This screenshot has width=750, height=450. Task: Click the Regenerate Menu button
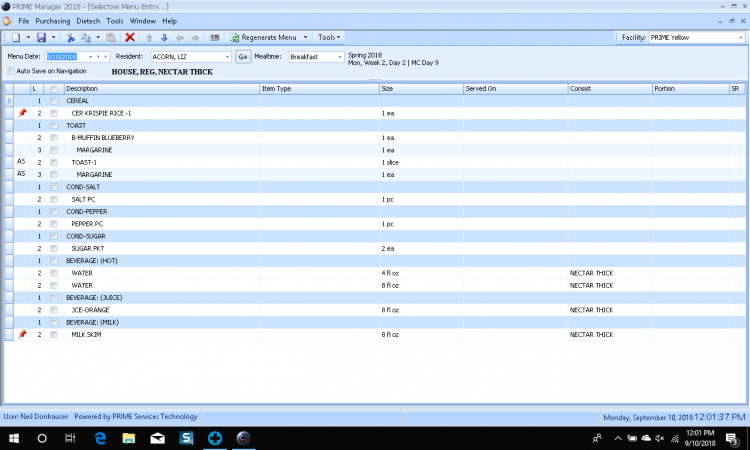click(x=268, y=37)
